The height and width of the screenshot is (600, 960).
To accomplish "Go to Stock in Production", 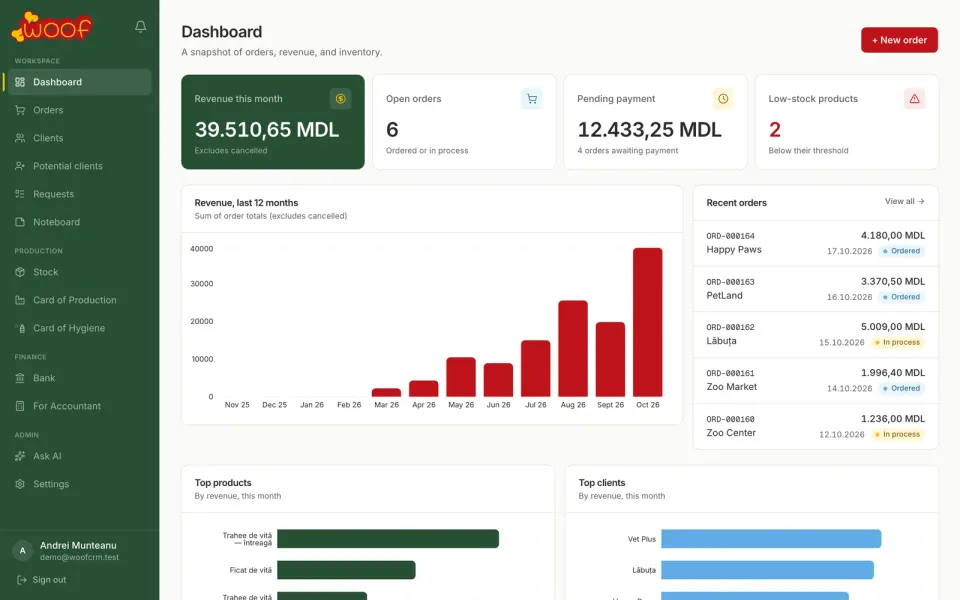I will pyautogui.click(x=78, y=272).
